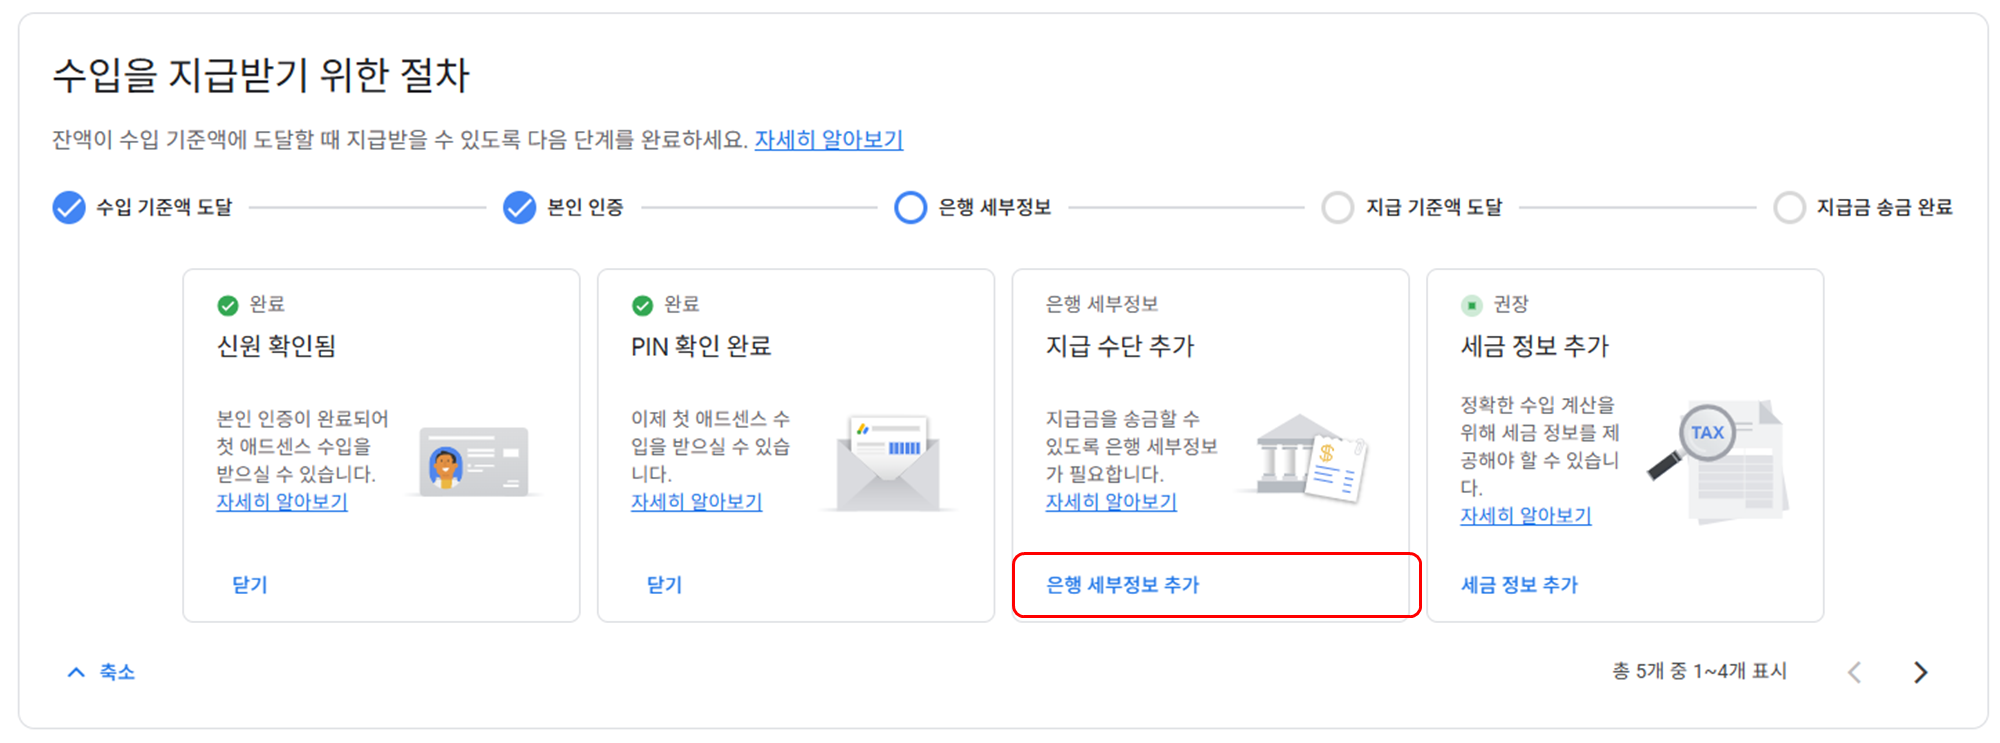Click 닫기 on the PIN 확인 완료 card
The image size is (2000, 743).
(663, 585)
